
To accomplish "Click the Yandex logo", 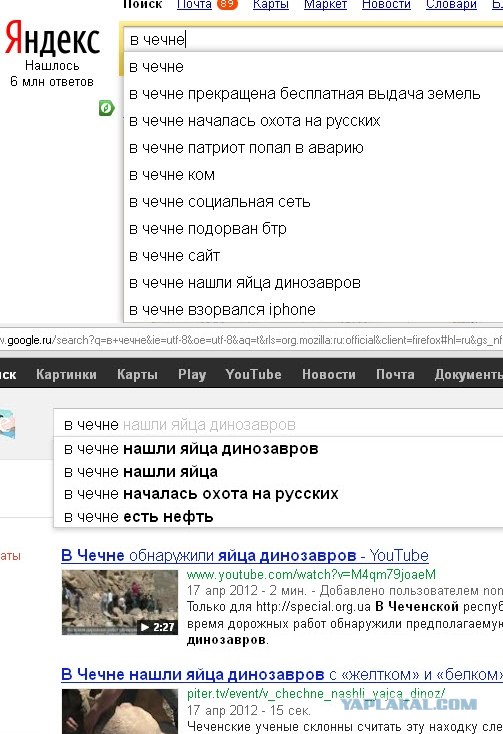I will tap(52, 38).
